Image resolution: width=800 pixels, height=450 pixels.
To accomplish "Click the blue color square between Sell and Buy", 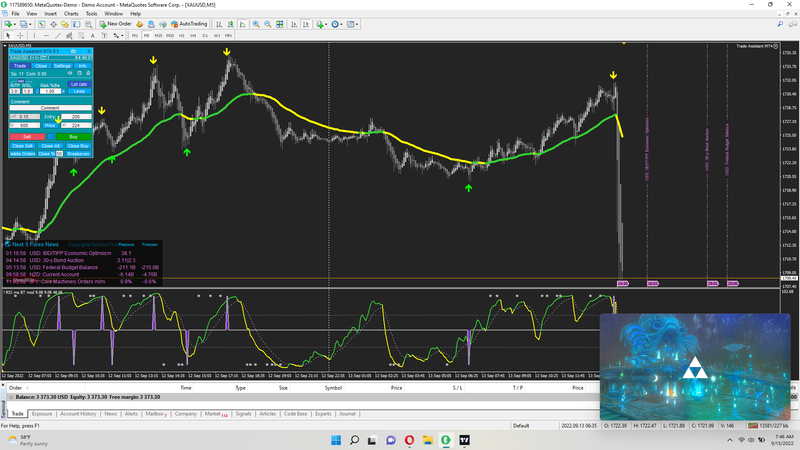I will pyautogui.click(x=49, y=136).
